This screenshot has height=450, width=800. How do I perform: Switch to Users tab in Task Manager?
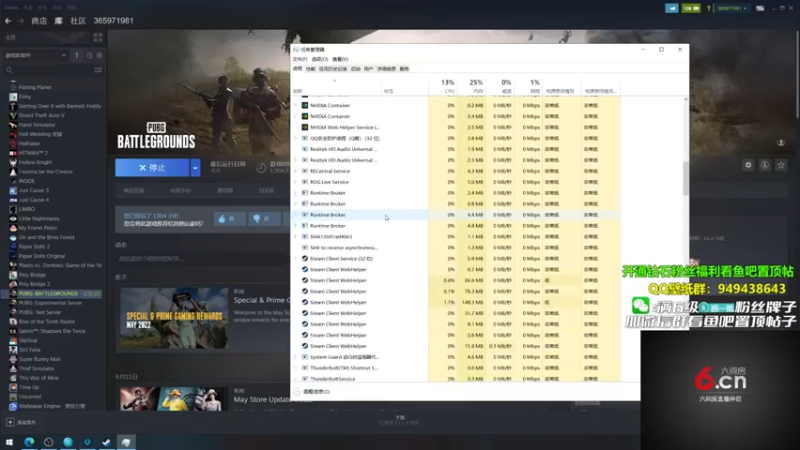coord(368,69)
